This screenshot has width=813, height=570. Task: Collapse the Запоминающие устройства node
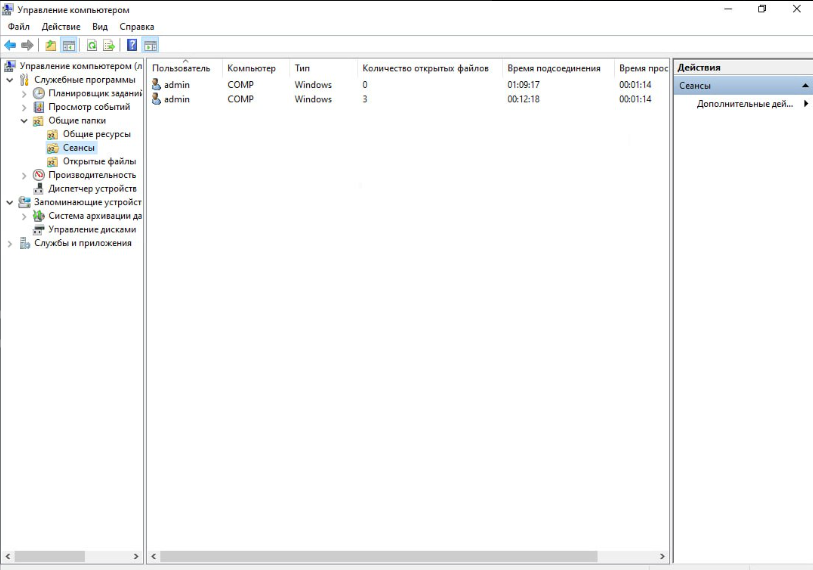[10, 202]
